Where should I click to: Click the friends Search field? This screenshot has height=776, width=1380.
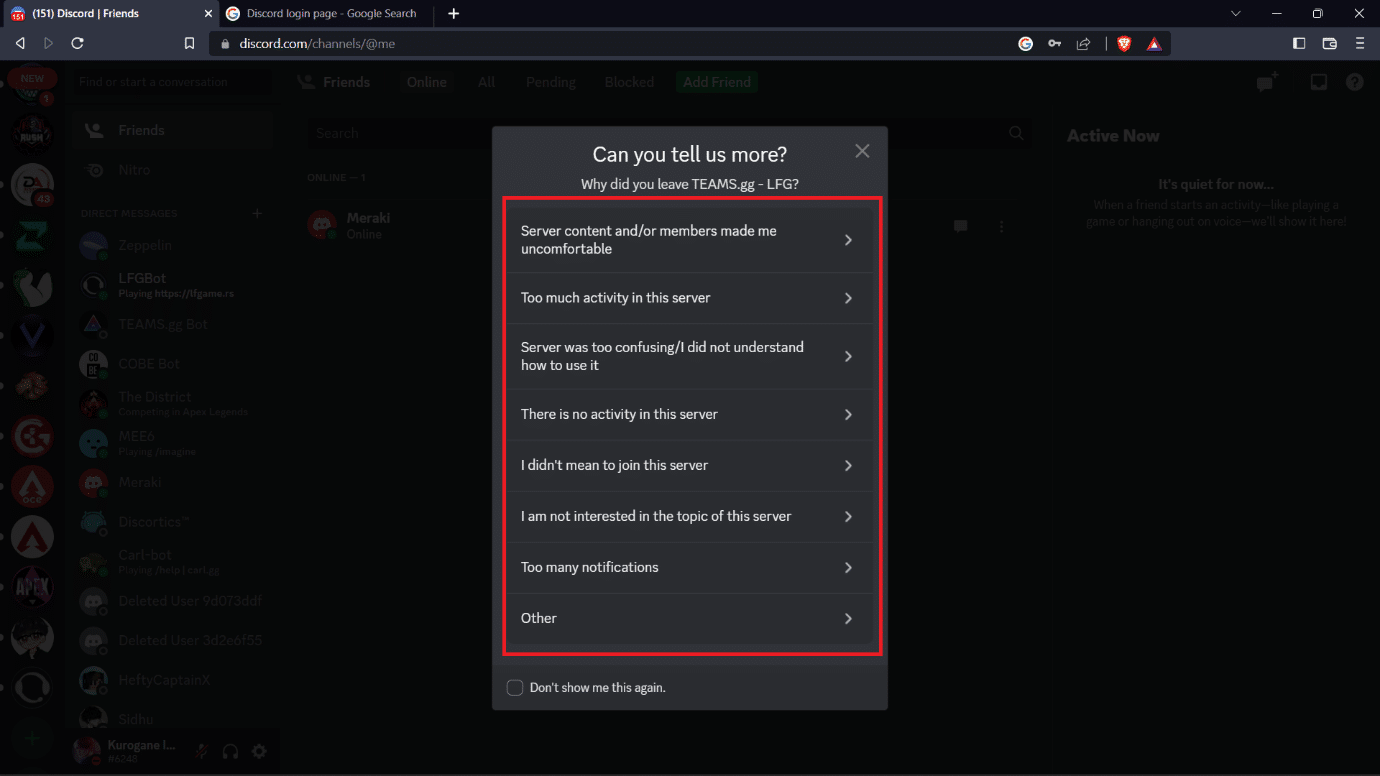[667, 132]
